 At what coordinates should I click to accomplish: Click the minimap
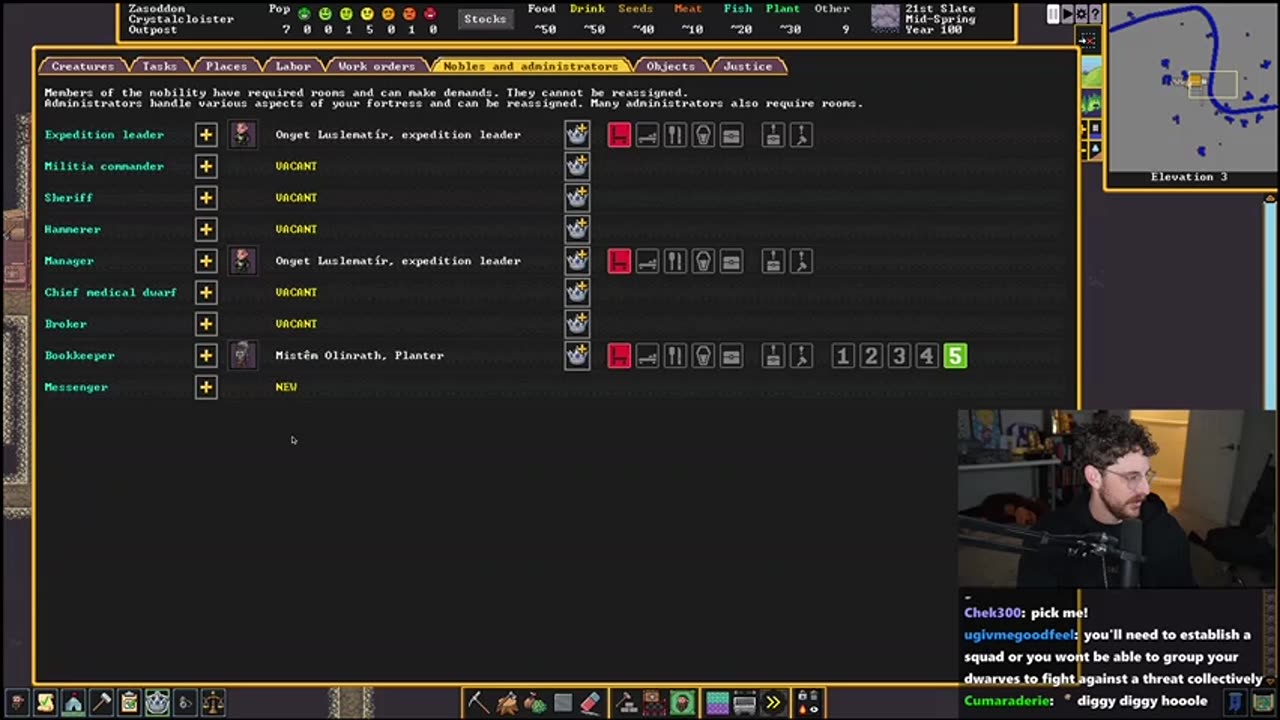pyautogui.click(x=1192, y=88)
